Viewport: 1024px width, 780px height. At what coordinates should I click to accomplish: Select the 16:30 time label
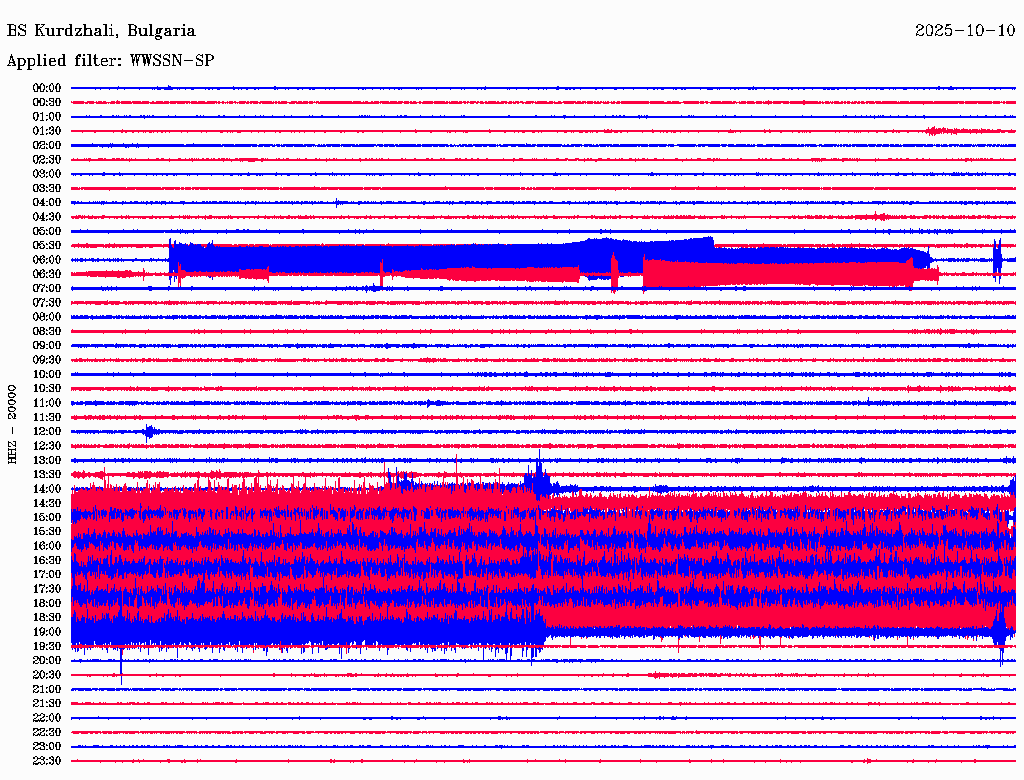click(x=47, y=561)
